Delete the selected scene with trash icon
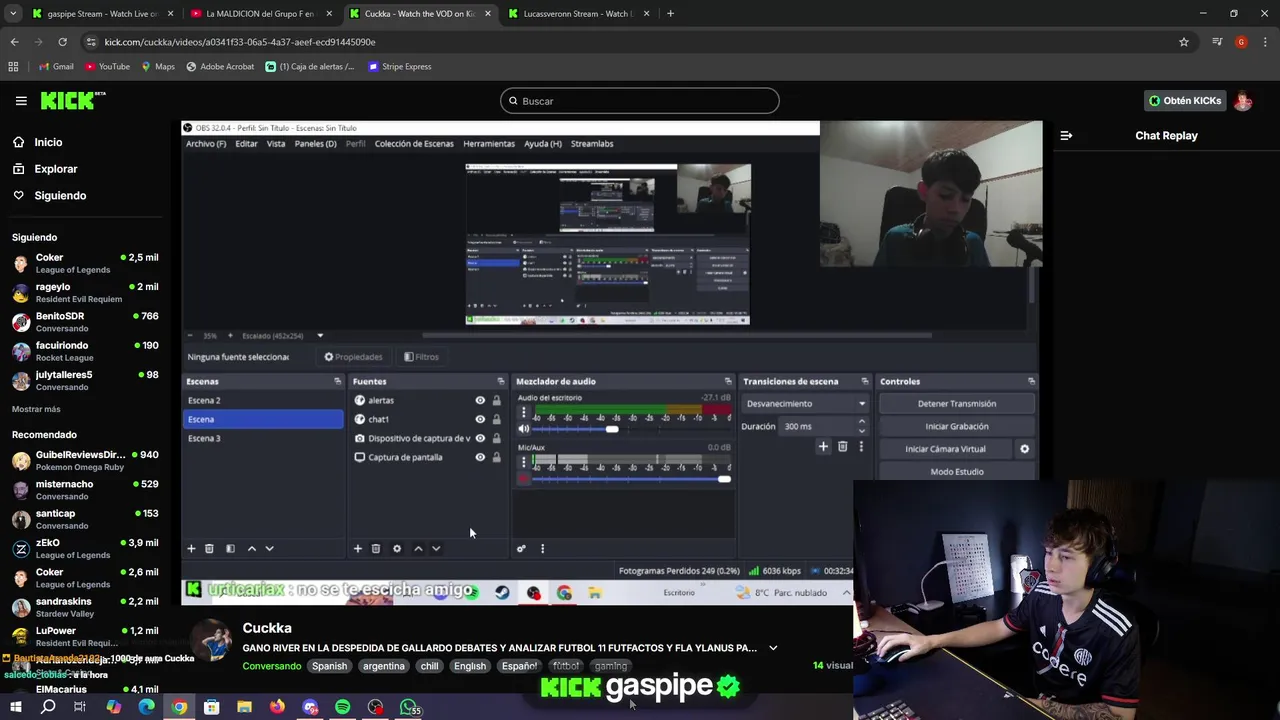This screenshot has width=1280, height=720. [209, 548]
